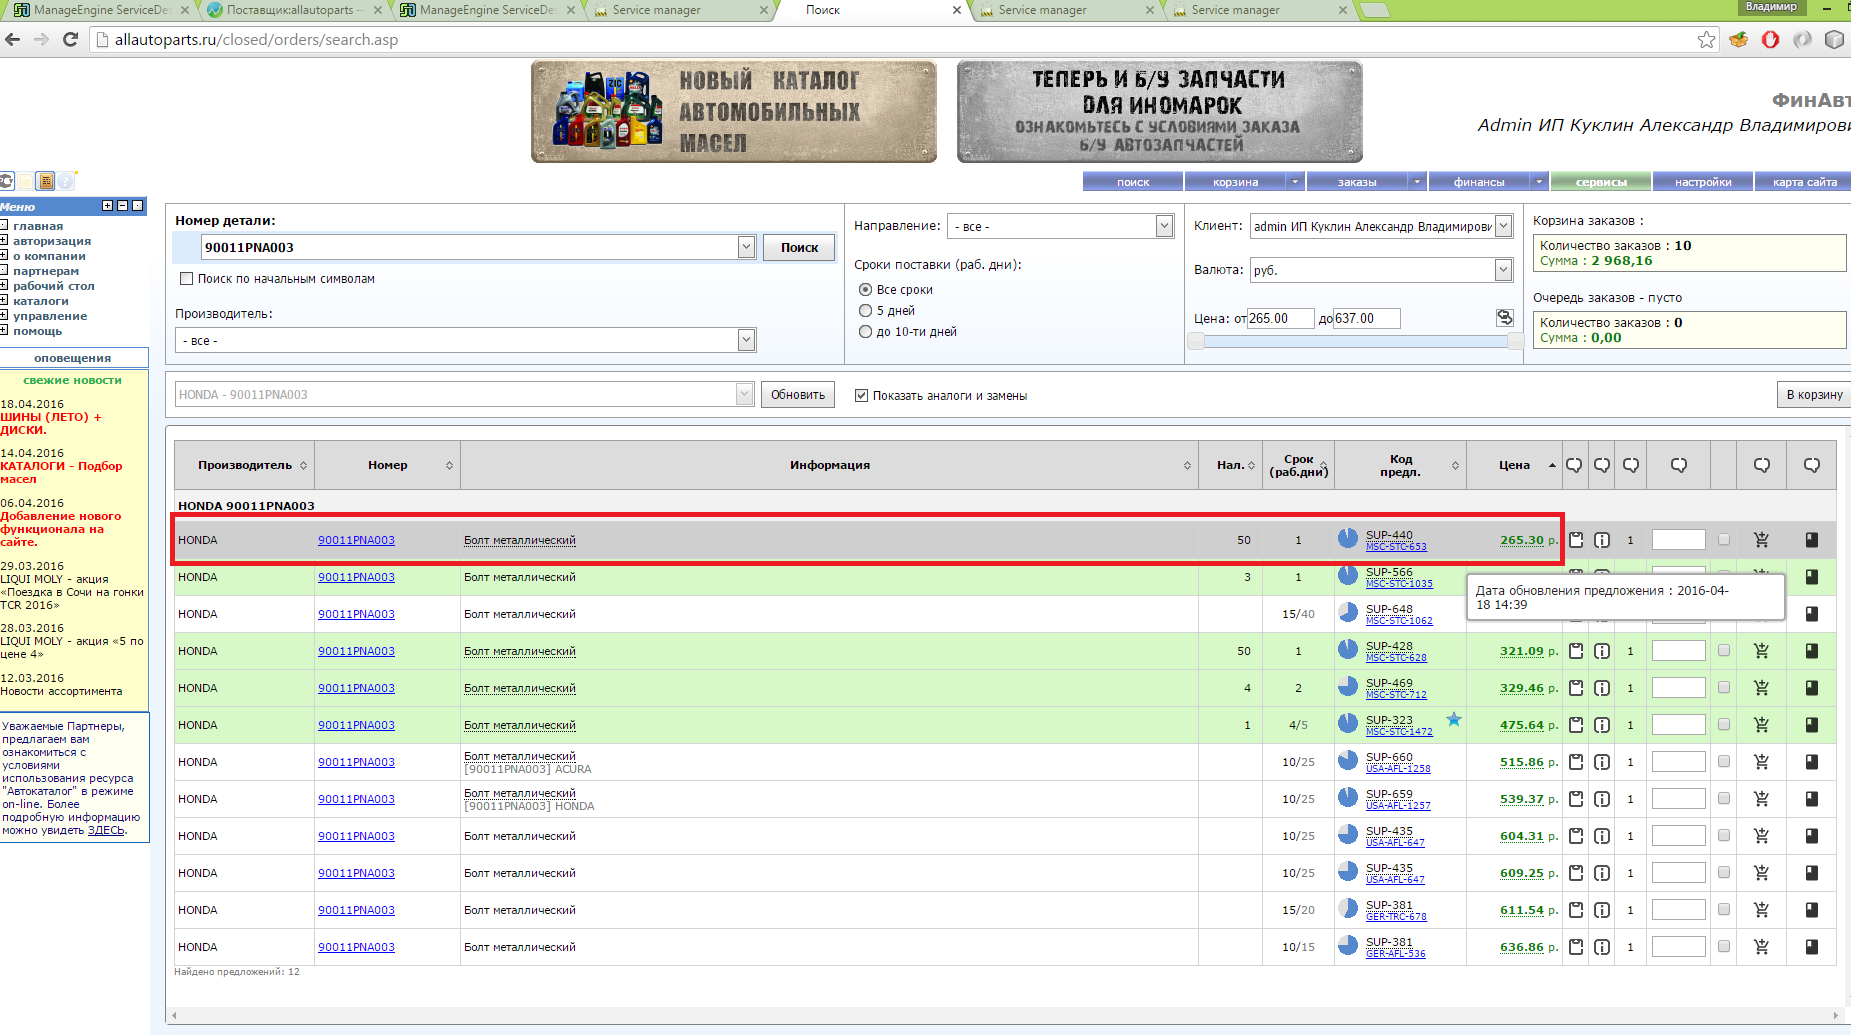
Task: Select the Все сроки radio option
Action: [x=866, y=290]
